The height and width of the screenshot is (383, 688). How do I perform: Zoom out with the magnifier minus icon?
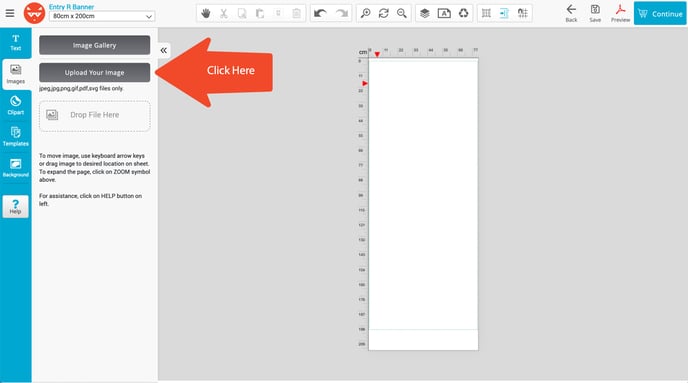(x=401, y=14)
